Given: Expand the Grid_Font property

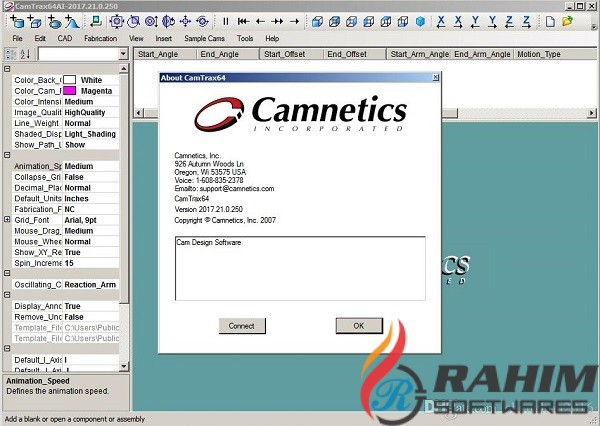Looking at the screenshot, I should click(7, 220).
